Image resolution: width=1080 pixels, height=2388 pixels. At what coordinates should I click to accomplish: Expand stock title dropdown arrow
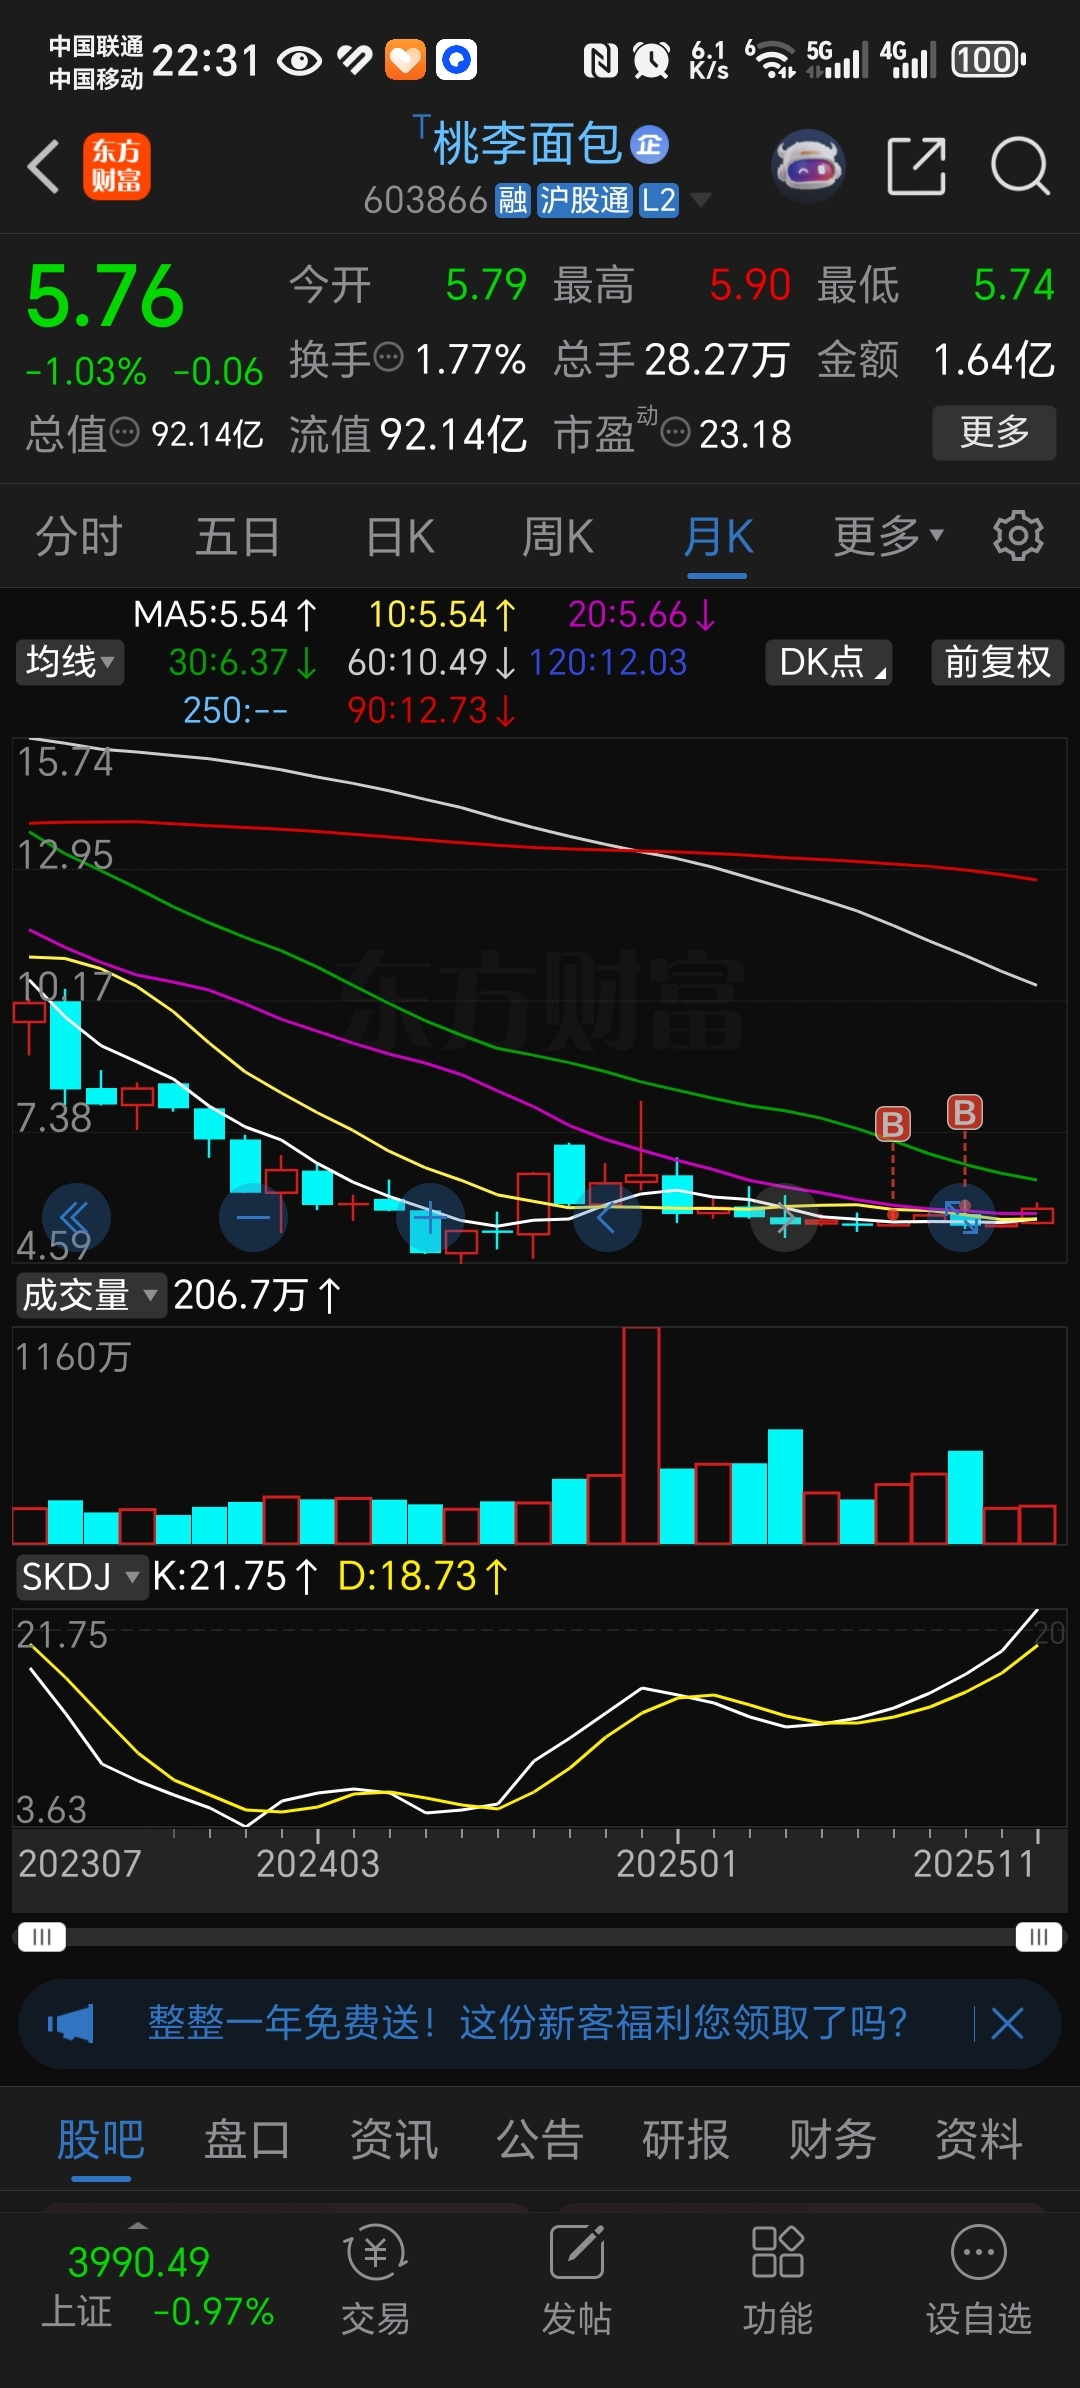click(x=701, y=200)
